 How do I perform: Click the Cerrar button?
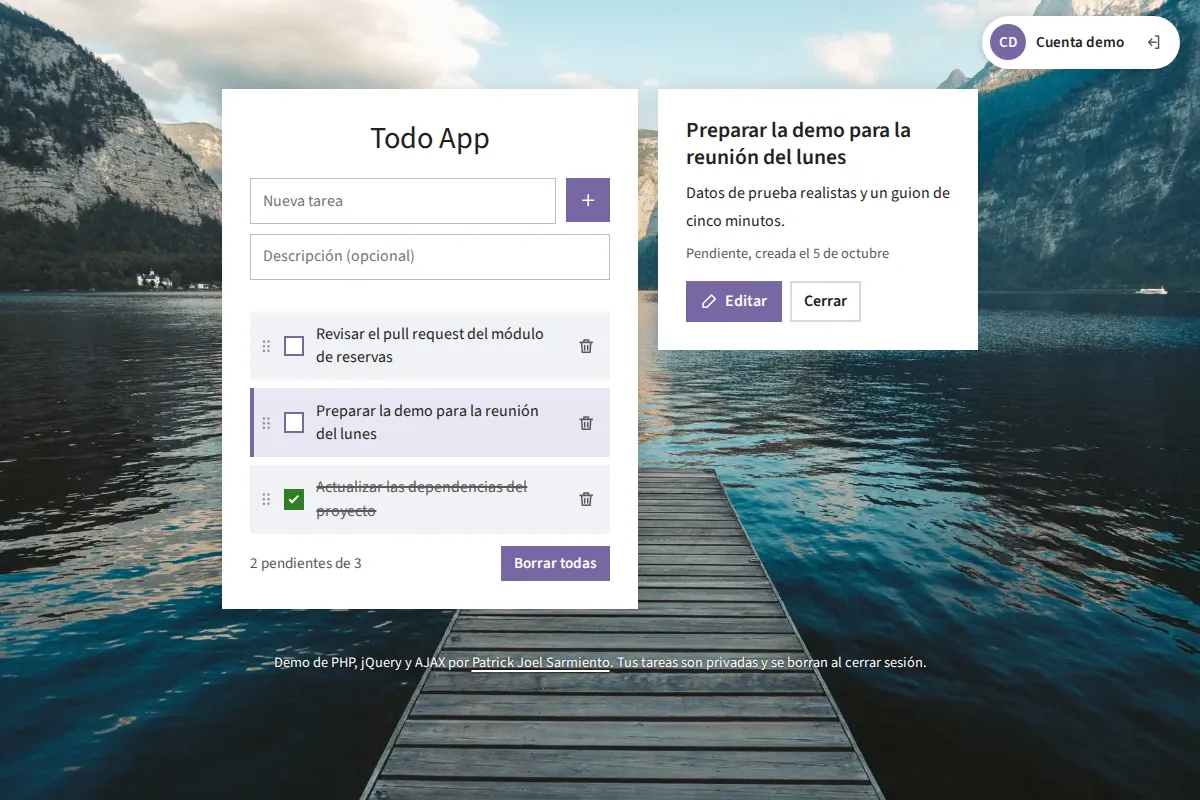tap(825, 301)
